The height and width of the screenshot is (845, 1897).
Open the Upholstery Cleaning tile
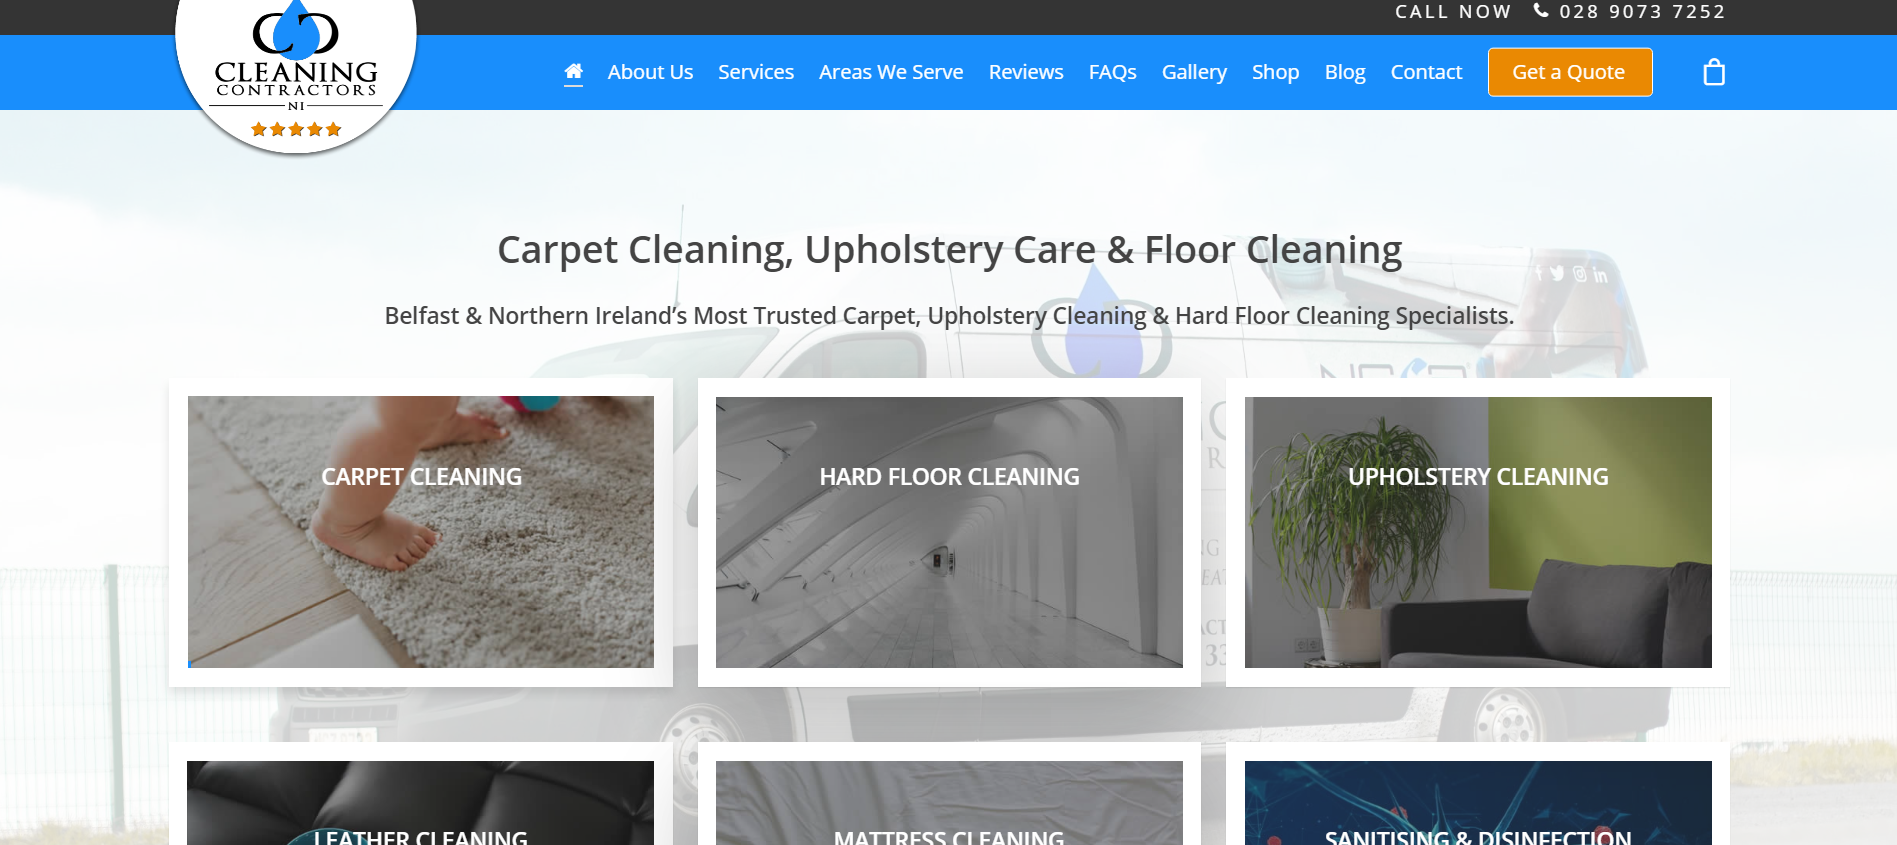point(1478,532)
